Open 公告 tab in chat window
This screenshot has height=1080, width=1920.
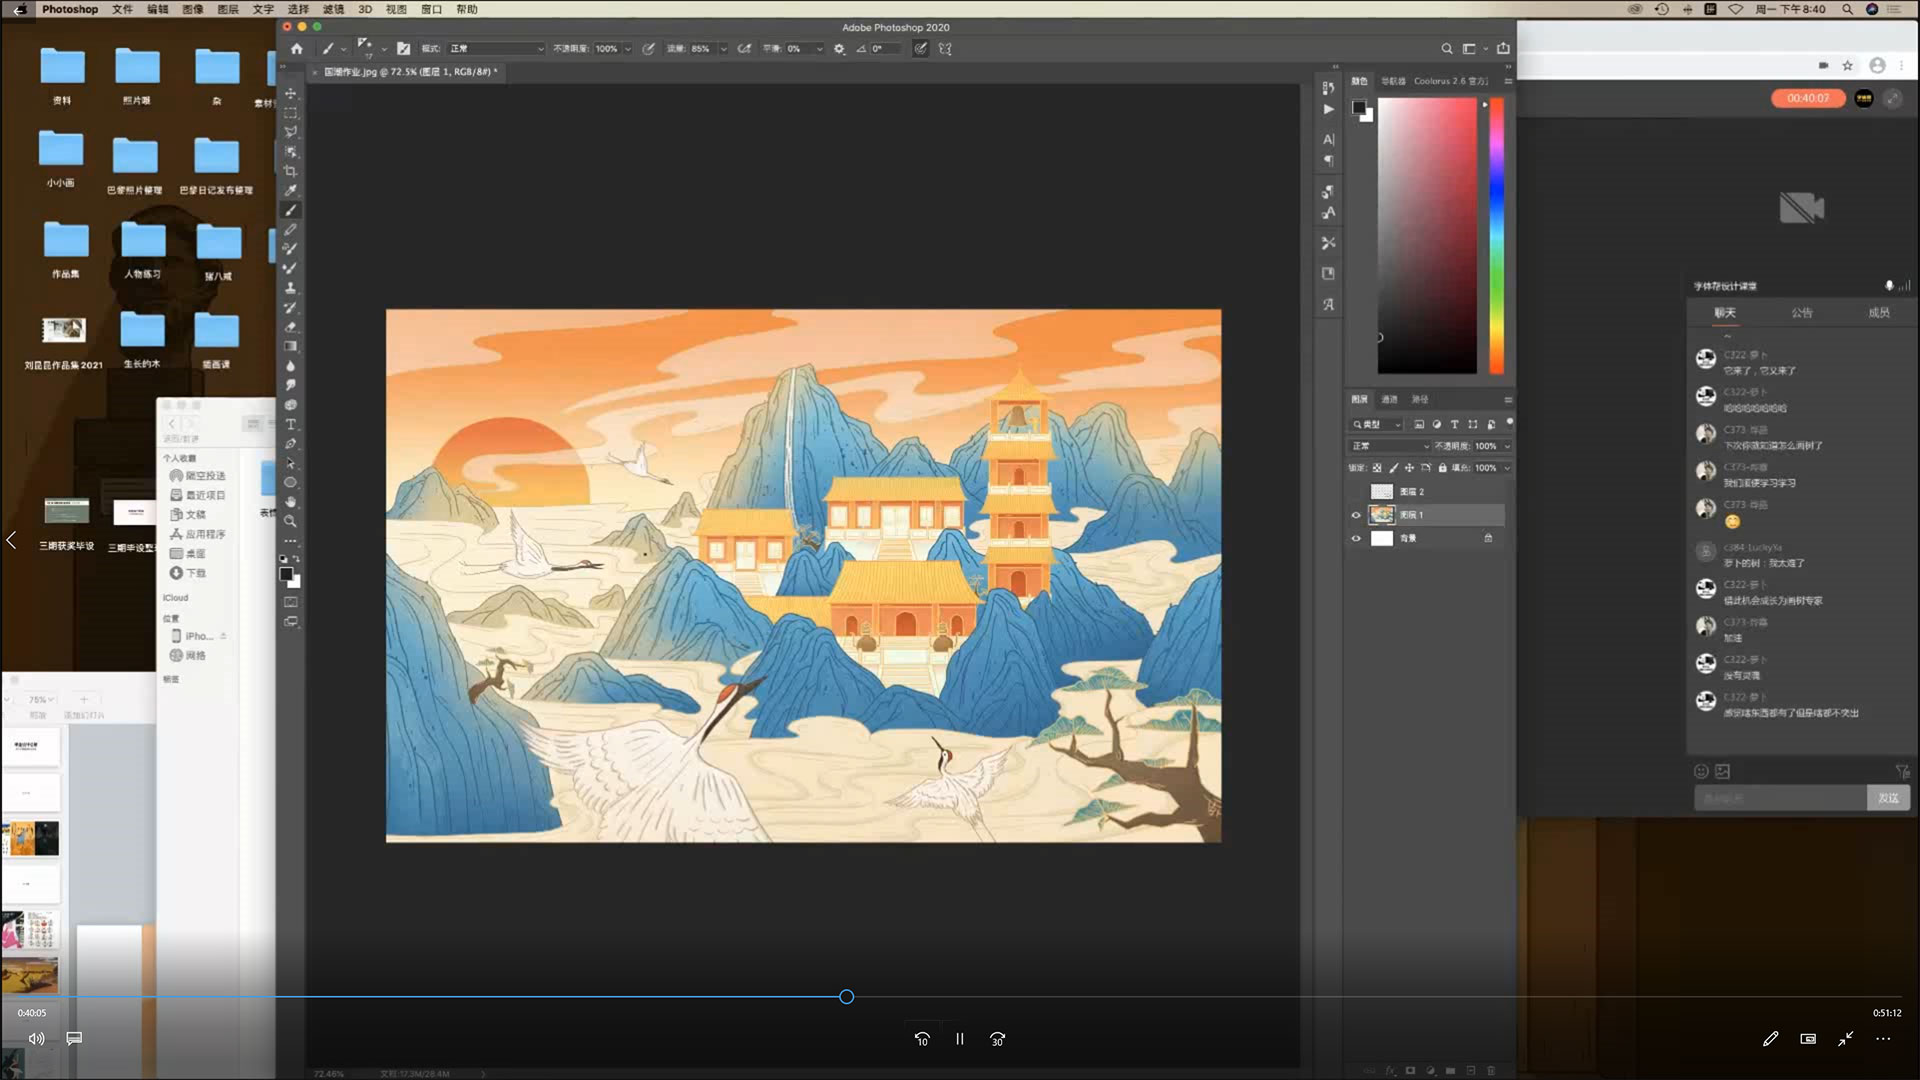pos(1802,313)
